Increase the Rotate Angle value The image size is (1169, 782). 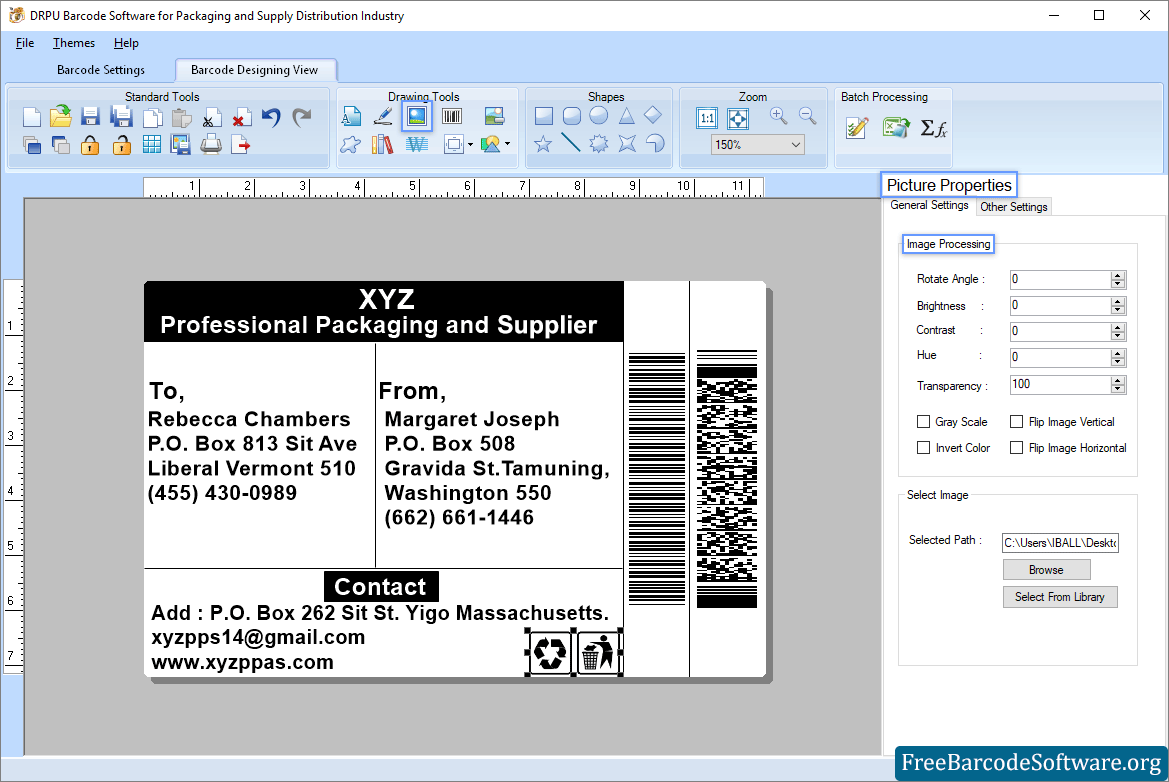coord(1117,275)
